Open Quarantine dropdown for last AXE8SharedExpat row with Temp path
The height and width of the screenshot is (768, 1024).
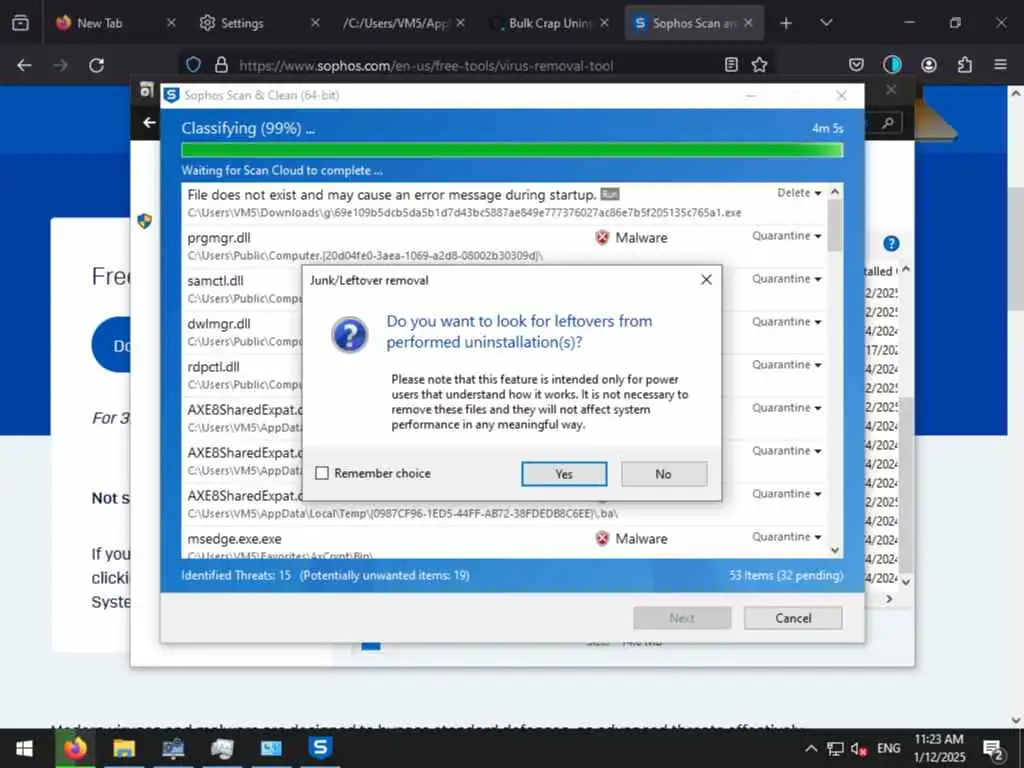coord(786,494)
